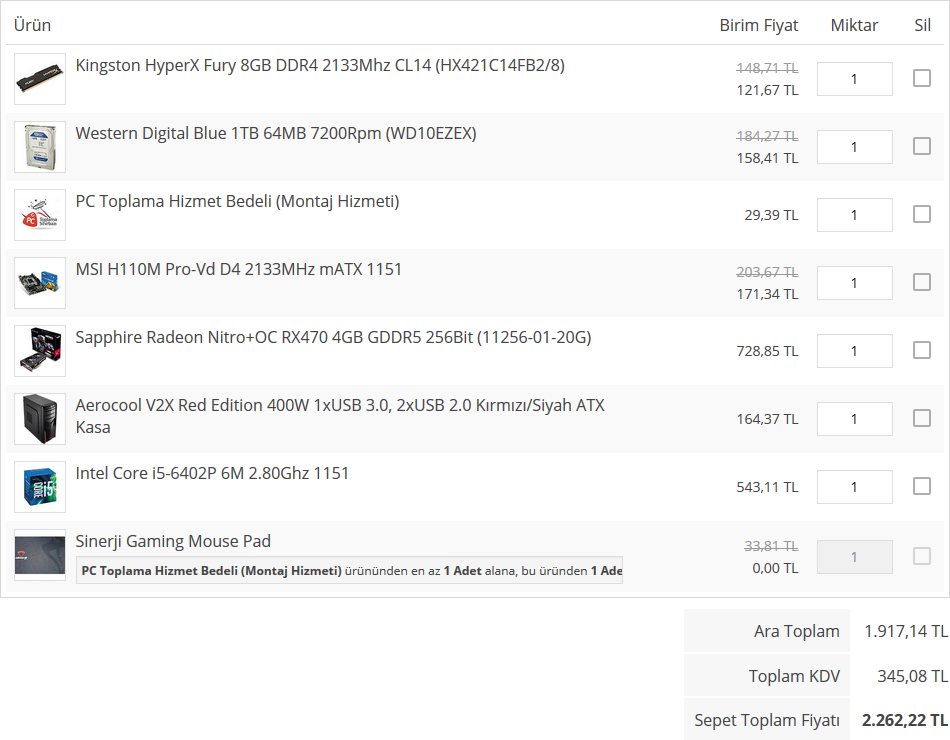Focus quantity field for Intel Core i5-6402P
The image size is (950, 740).
point(854,487)
